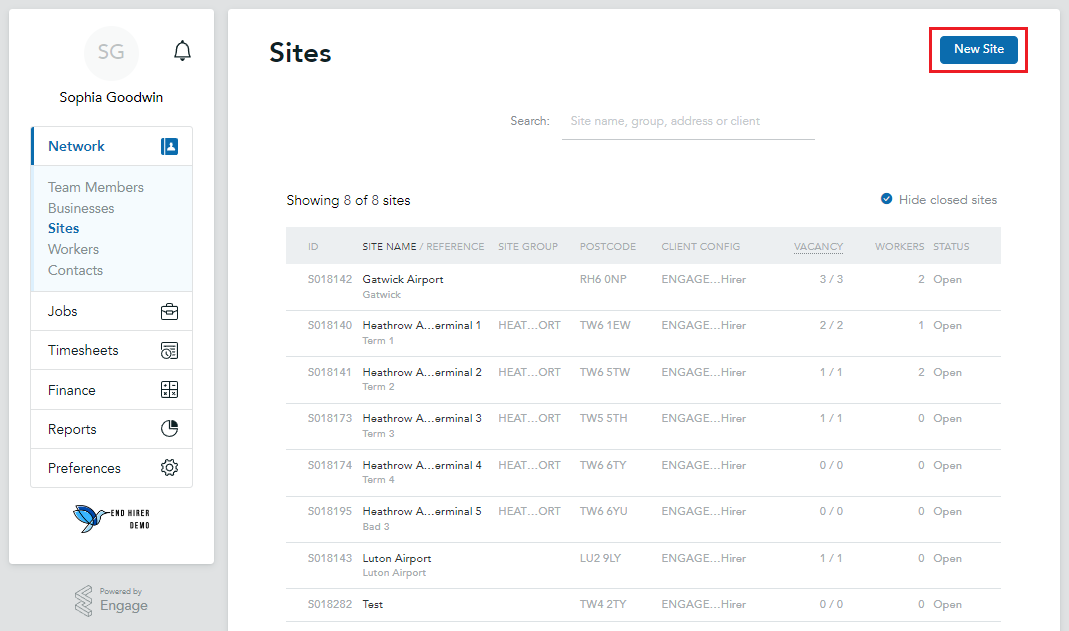The width and height of the screenshot is (1069, 631).
Task: Open the Reports menu
Action: click(x=112, y=429)
